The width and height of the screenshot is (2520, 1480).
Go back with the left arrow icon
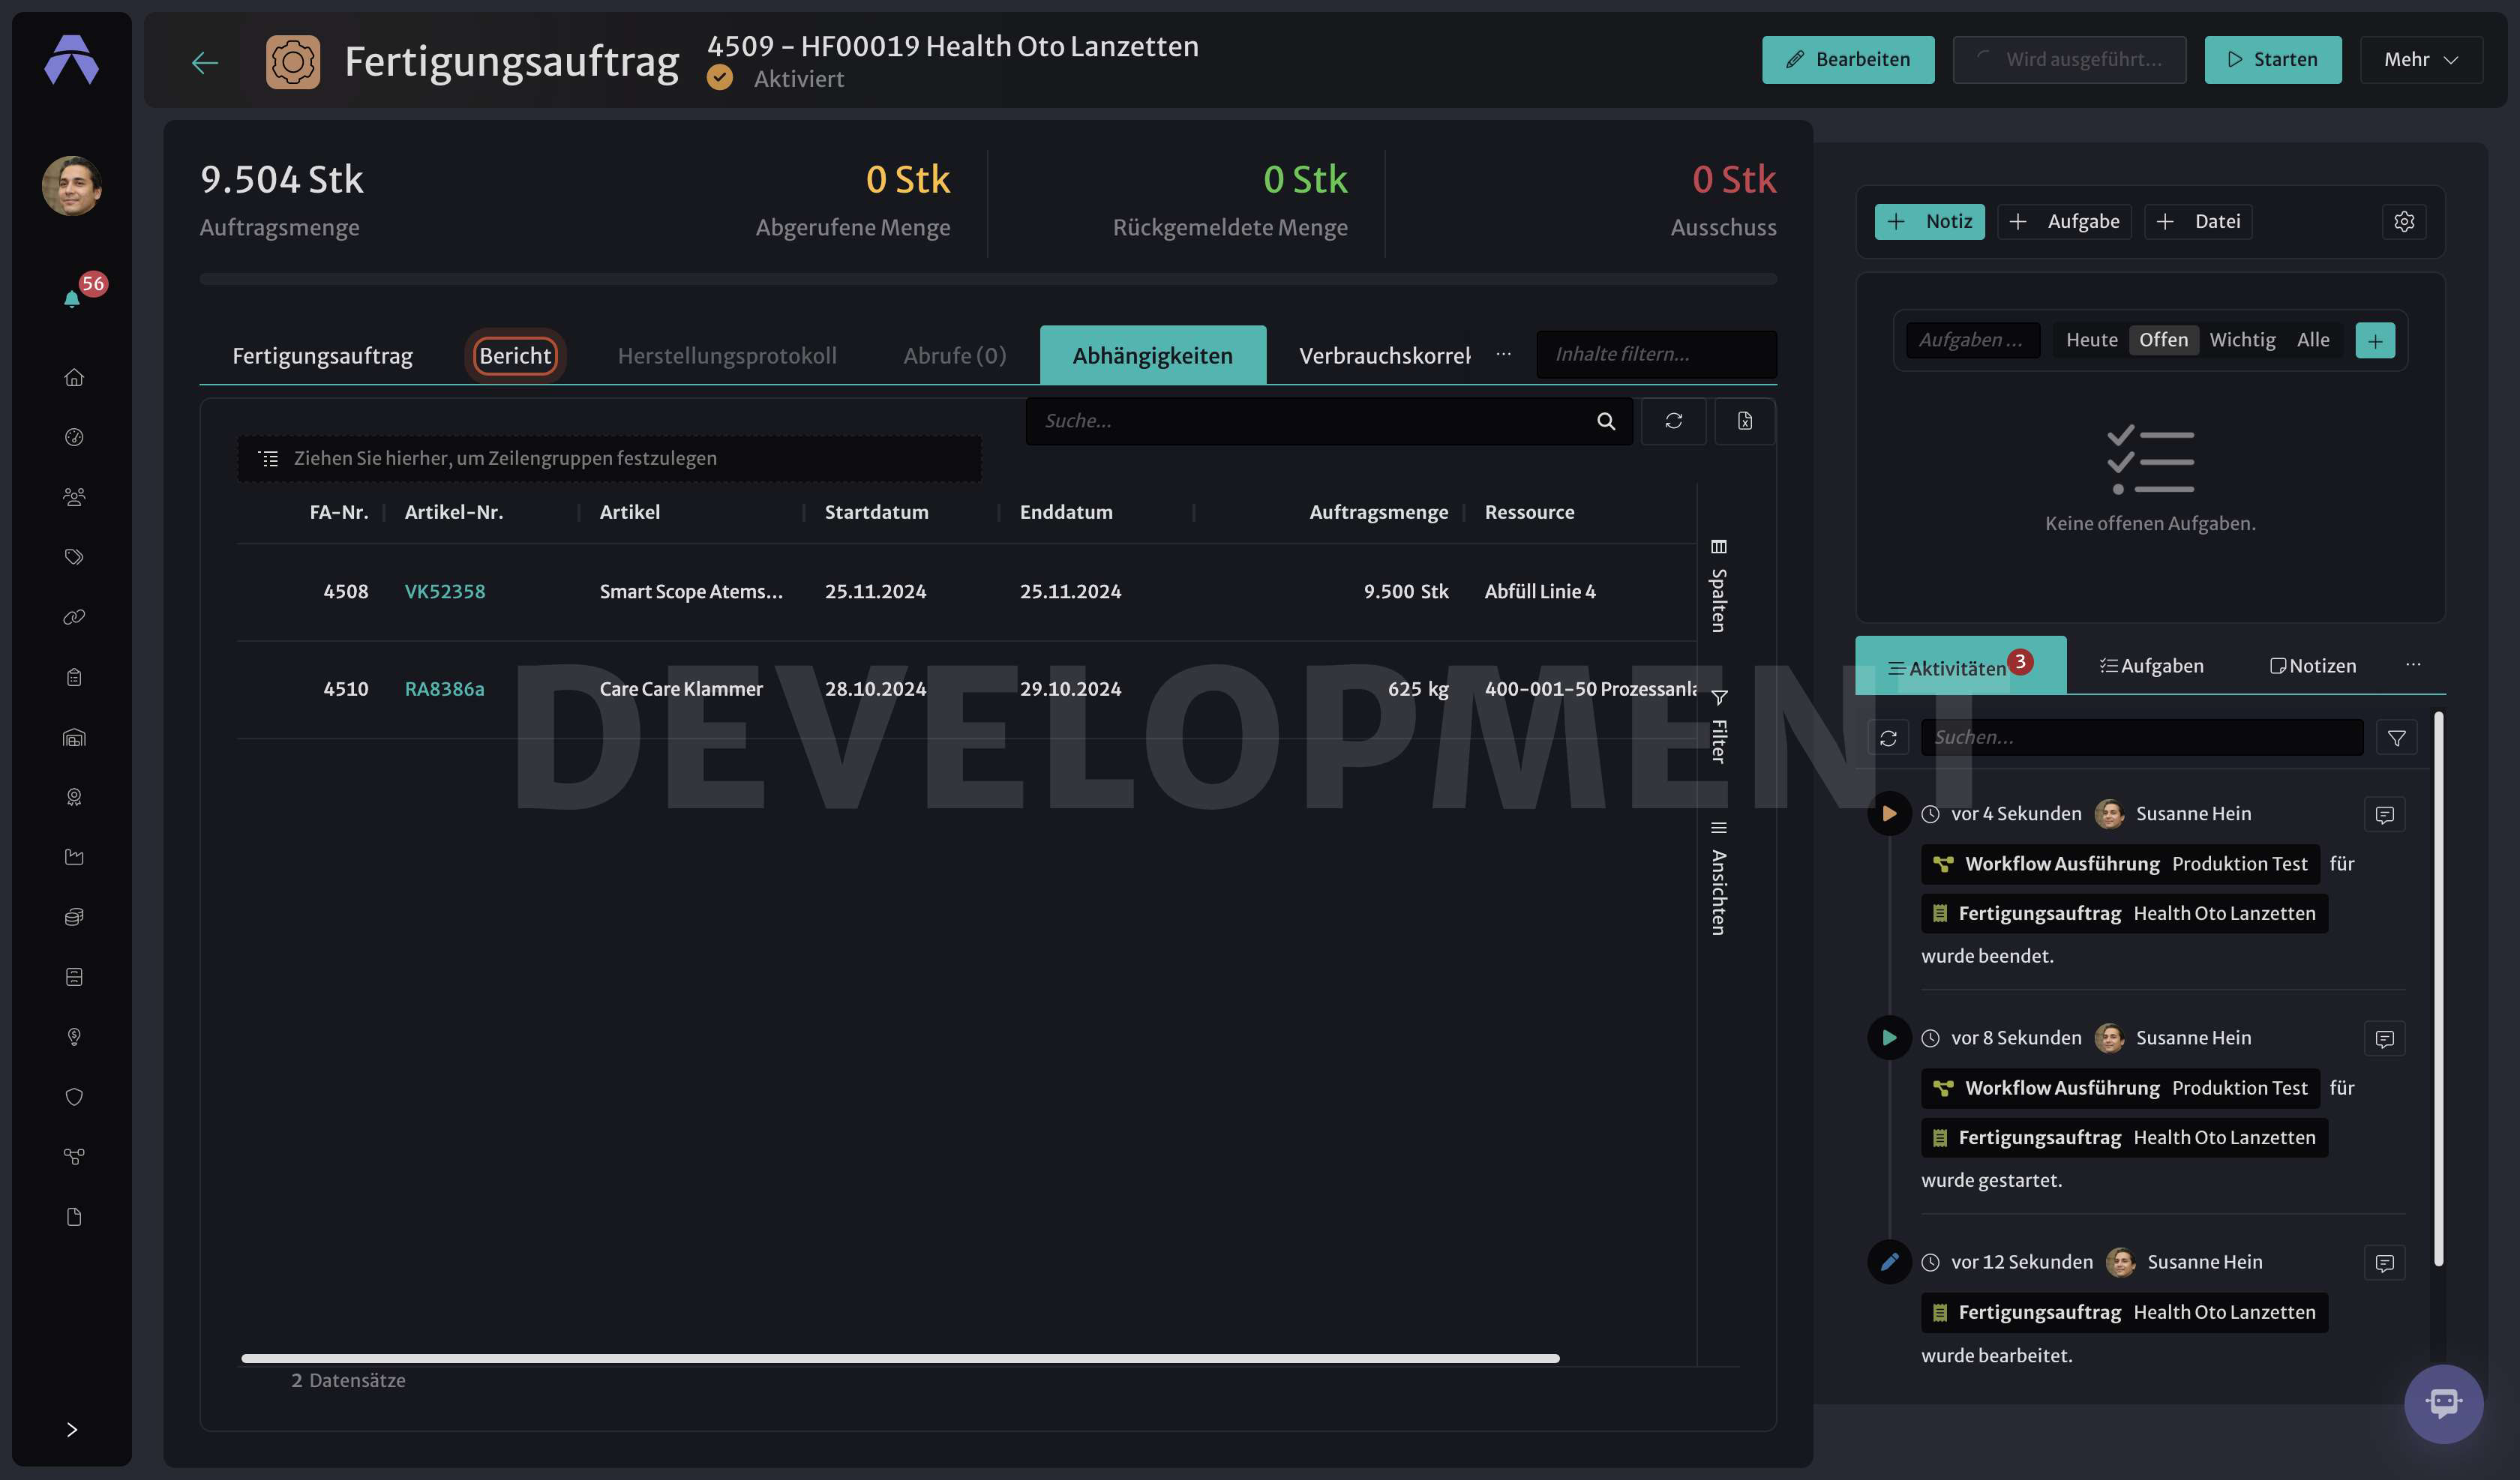(204, 62)
